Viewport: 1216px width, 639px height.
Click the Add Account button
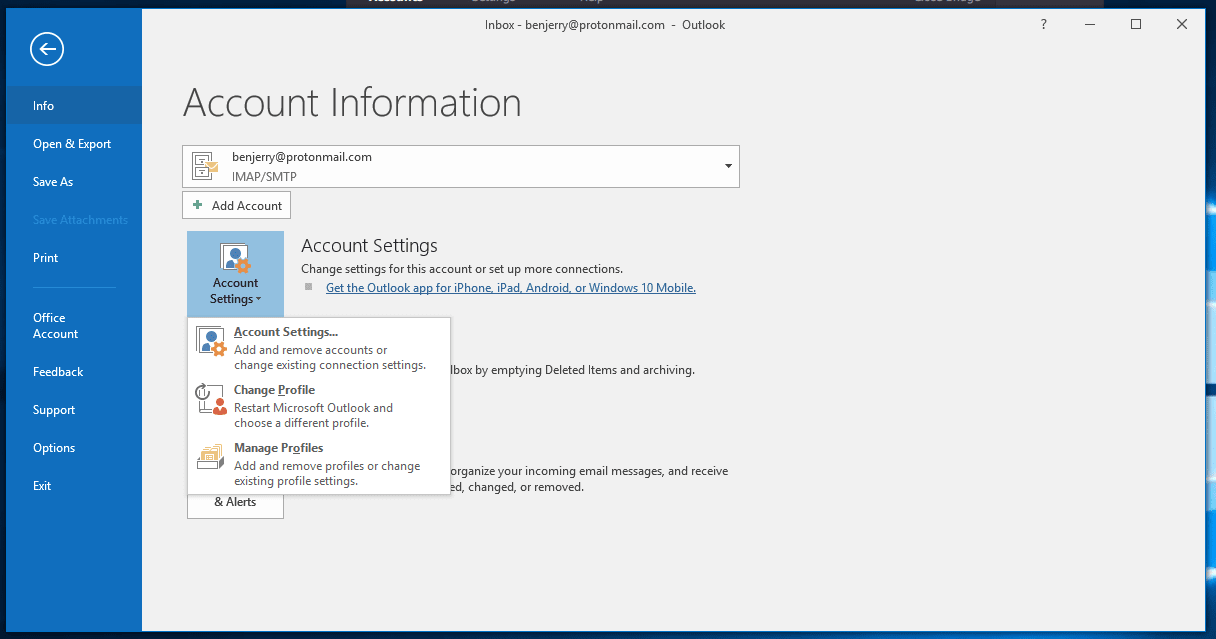coord(236,205)
